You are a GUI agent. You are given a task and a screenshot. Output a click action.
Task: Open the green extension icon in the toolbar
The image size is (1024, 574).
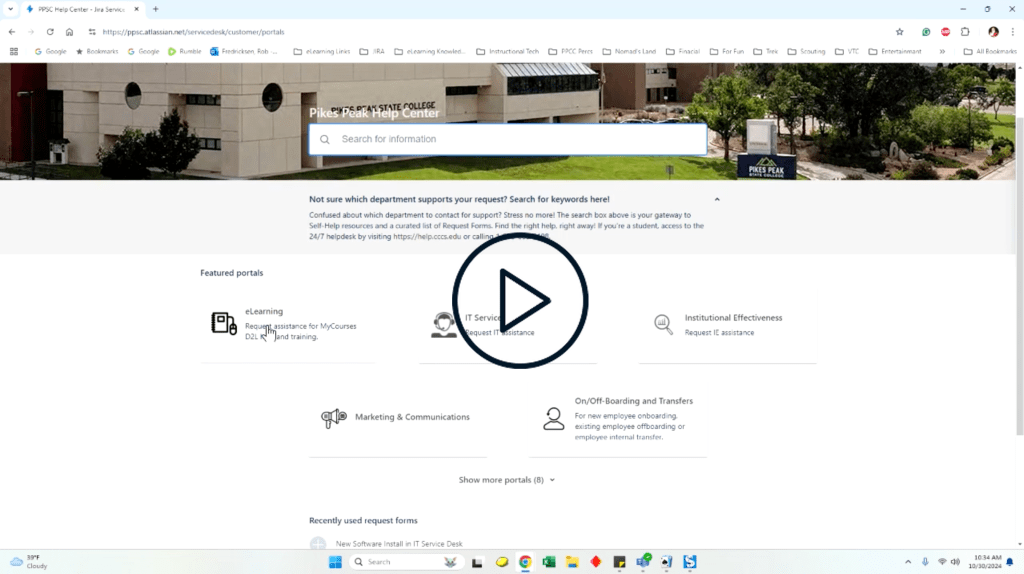click(926, 31)
